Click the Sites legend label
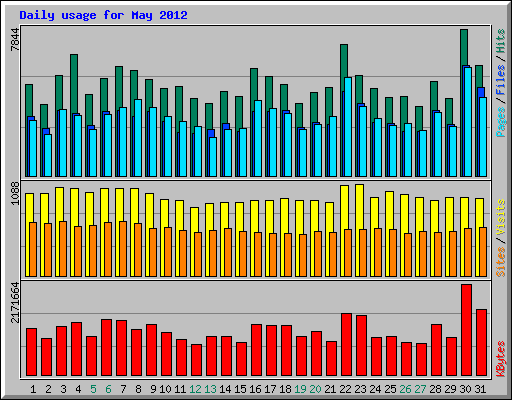 [501, 262]
